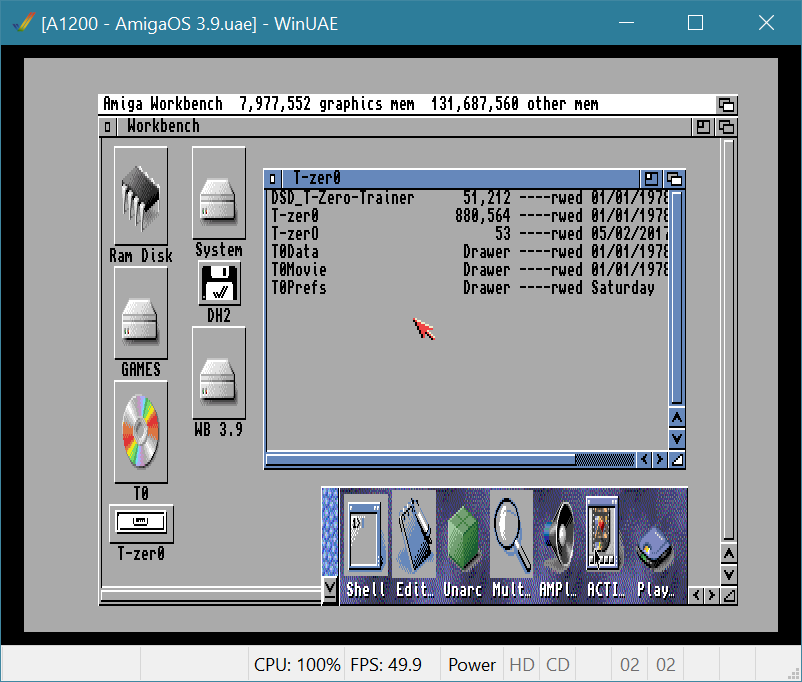Click the DH2 floppy disk icon

219,283
